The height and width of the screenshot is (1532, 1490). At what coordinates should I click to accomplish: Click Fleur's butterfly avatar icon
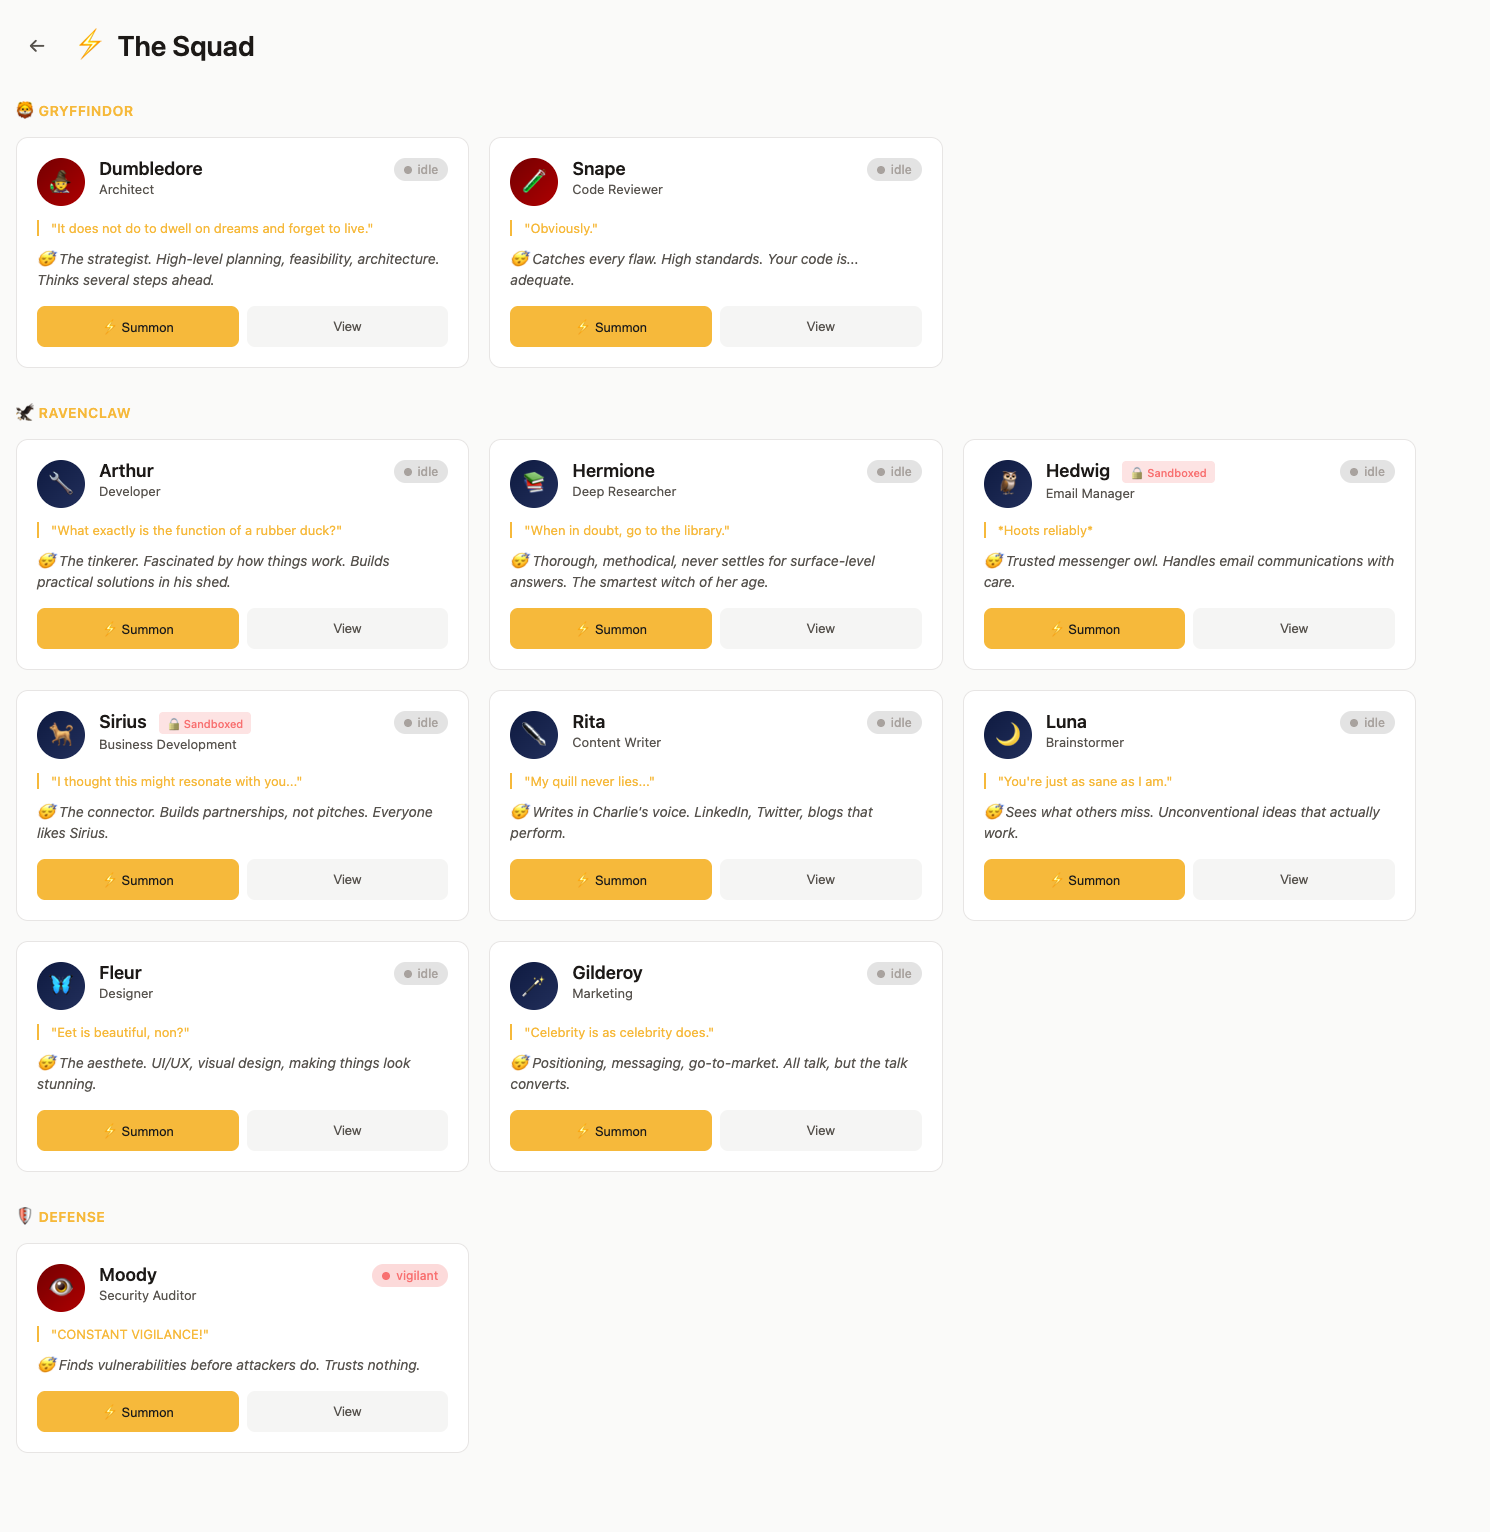coord(61,986)
